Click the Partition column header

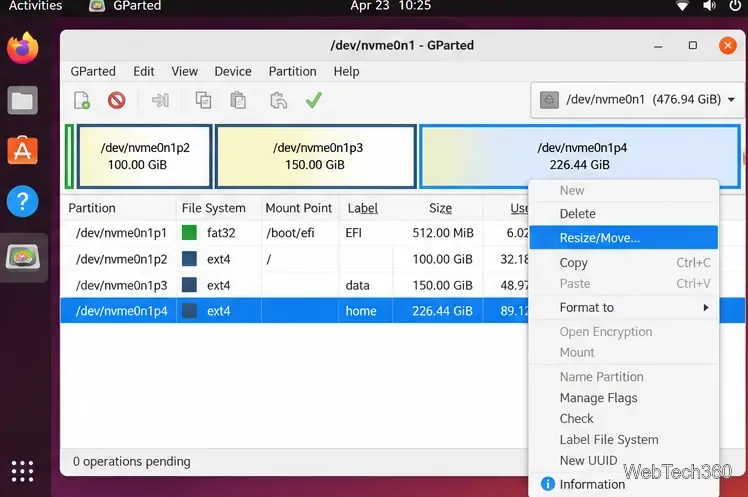pyautogui.click(x=119, y=208)
